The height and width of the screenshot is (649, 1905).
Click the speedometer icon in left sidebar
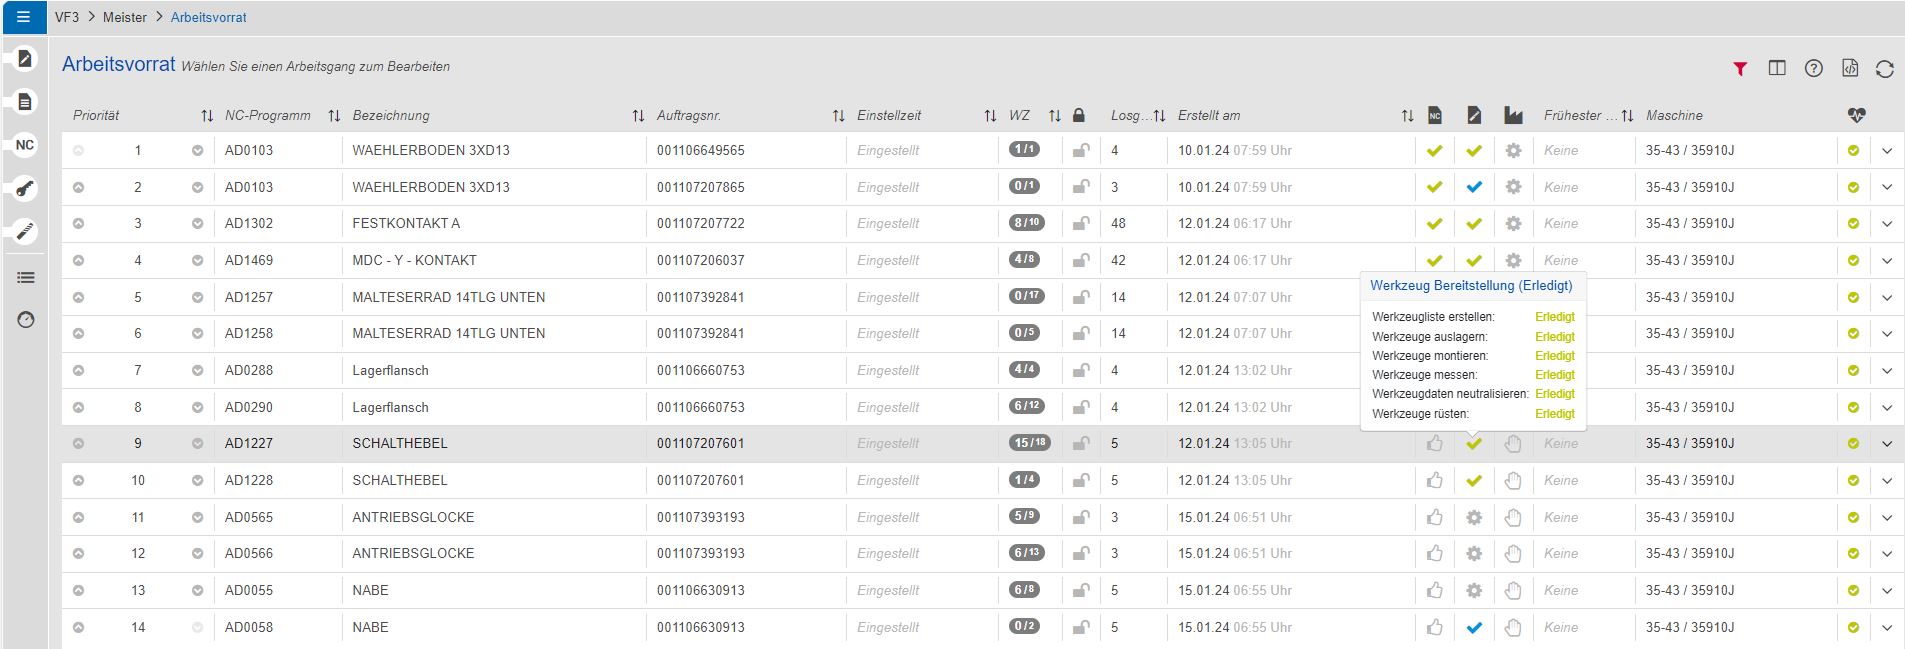26,320
